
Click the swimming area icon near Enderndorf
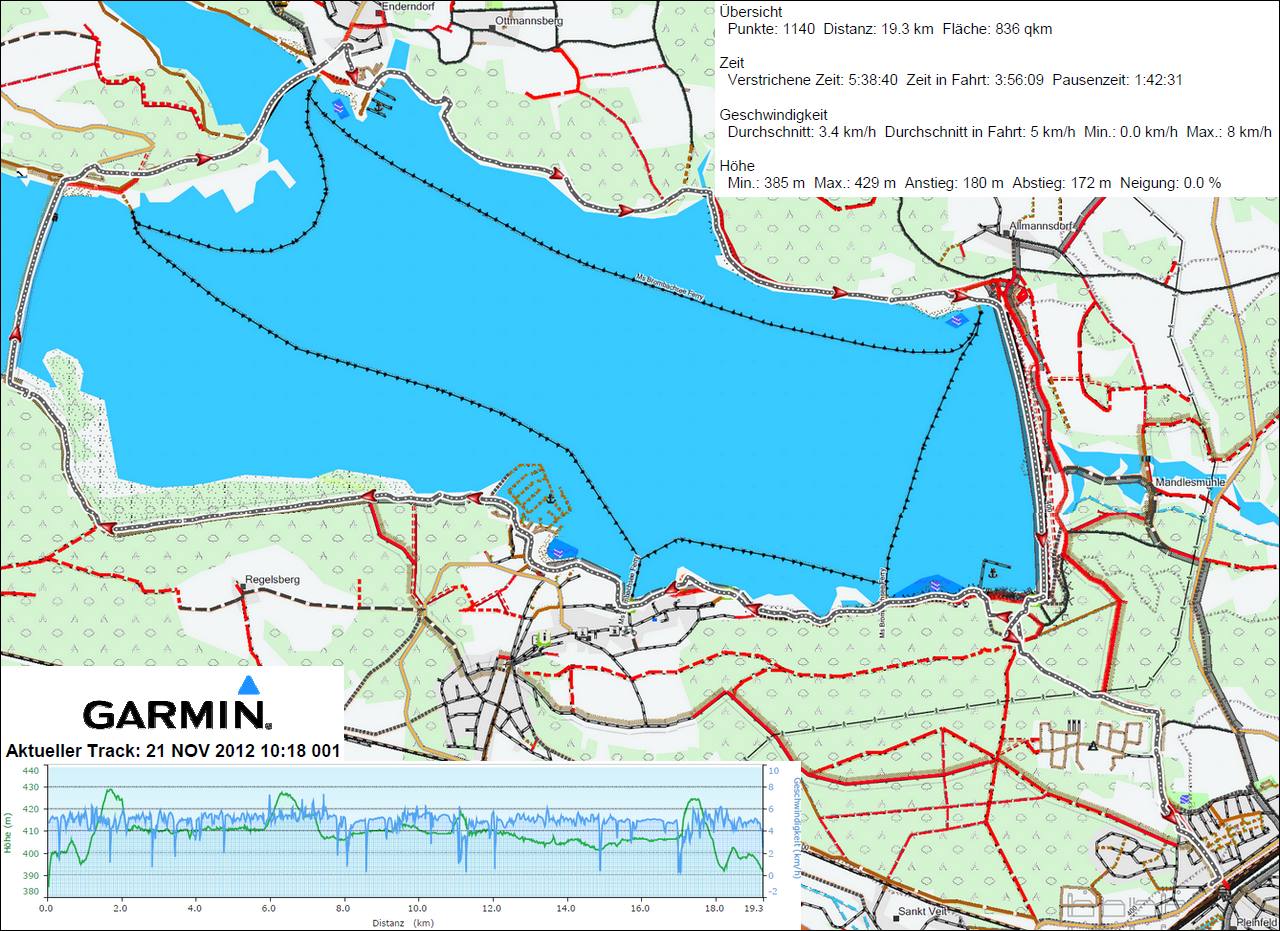click(341, 107)
